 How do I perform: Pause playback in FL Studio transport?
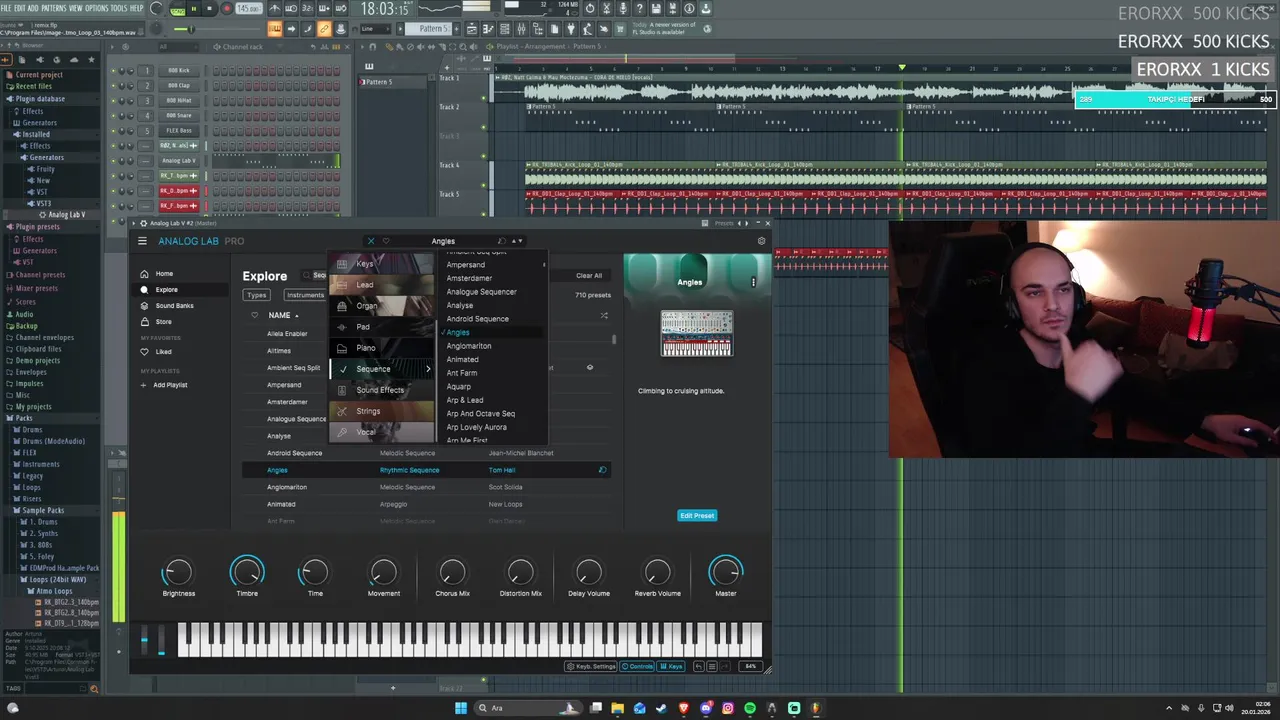click(194, 9)
